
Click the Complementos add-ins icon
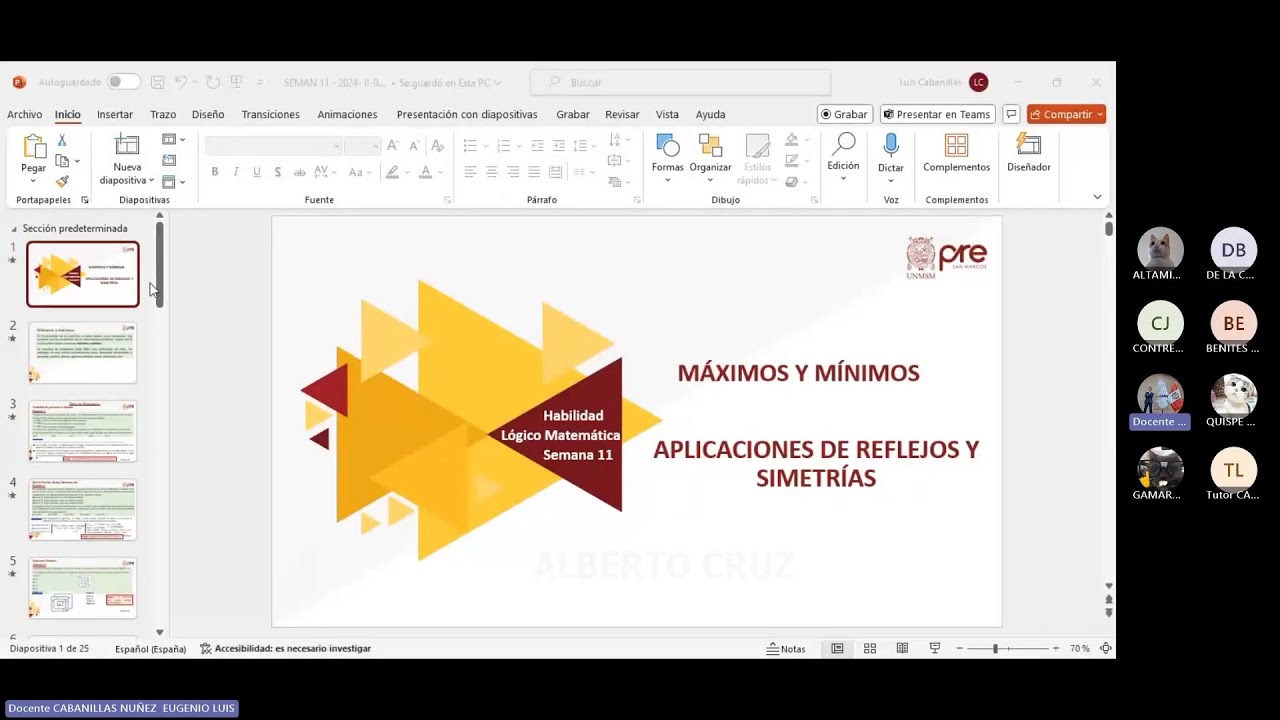click(x=957, y=146)
